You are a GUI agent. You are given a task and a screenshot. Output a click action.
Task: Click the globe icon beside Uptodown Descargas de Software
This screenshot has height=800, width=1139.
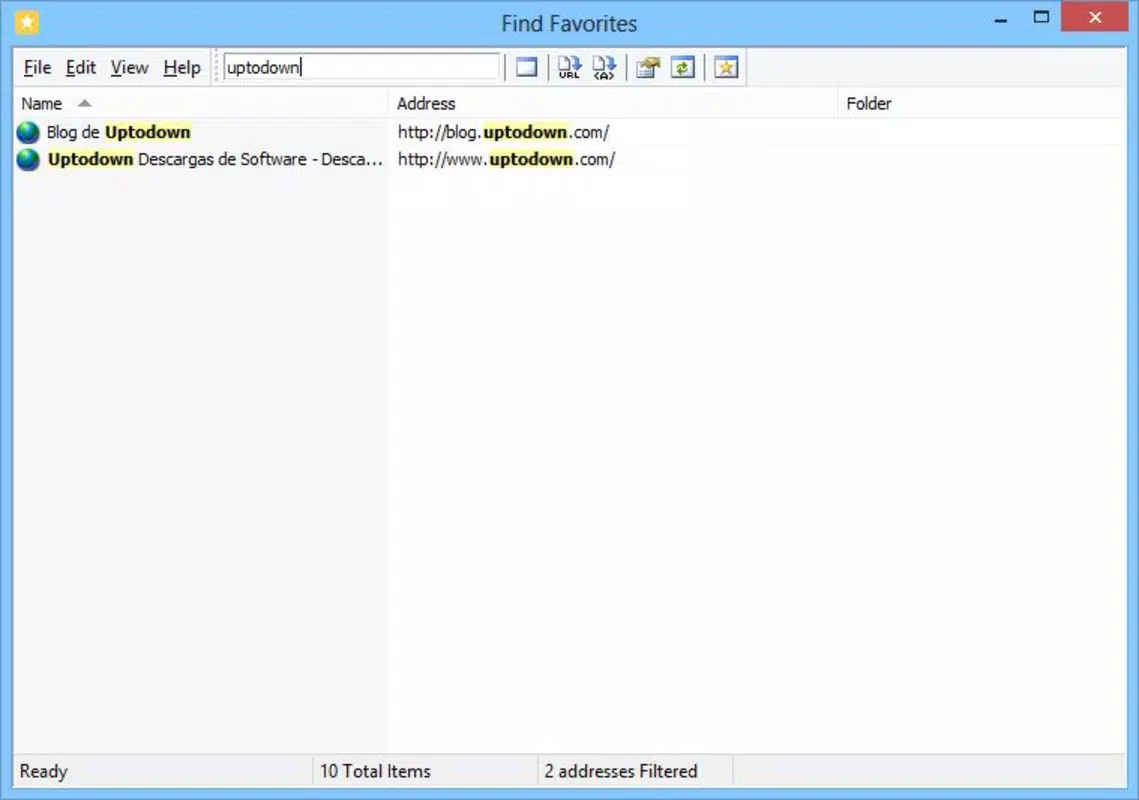coord(28,159)
